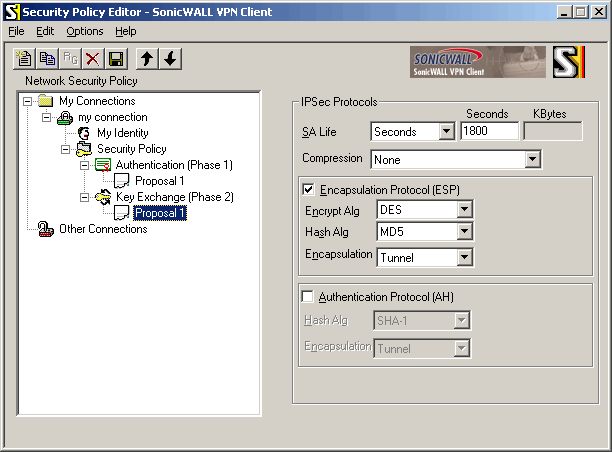Click the Move Up arrow icon
This screenshot has width=612, height=452.
pyautogui.click(x=147, y=59)
